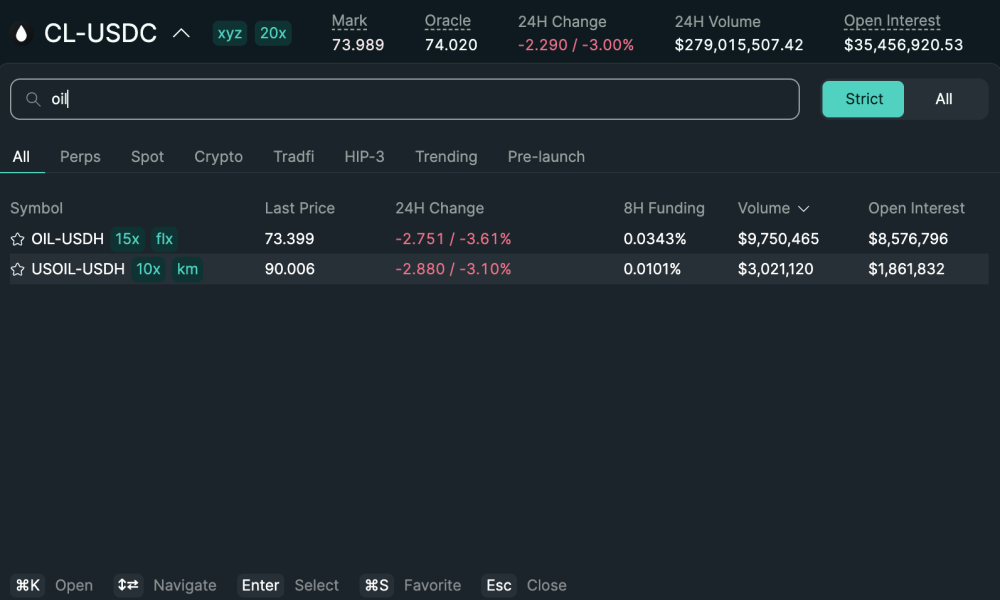The image size is (1000, 600).
Task: Click the km badge on USOIL-USDH
Action: tap(187, 269)
